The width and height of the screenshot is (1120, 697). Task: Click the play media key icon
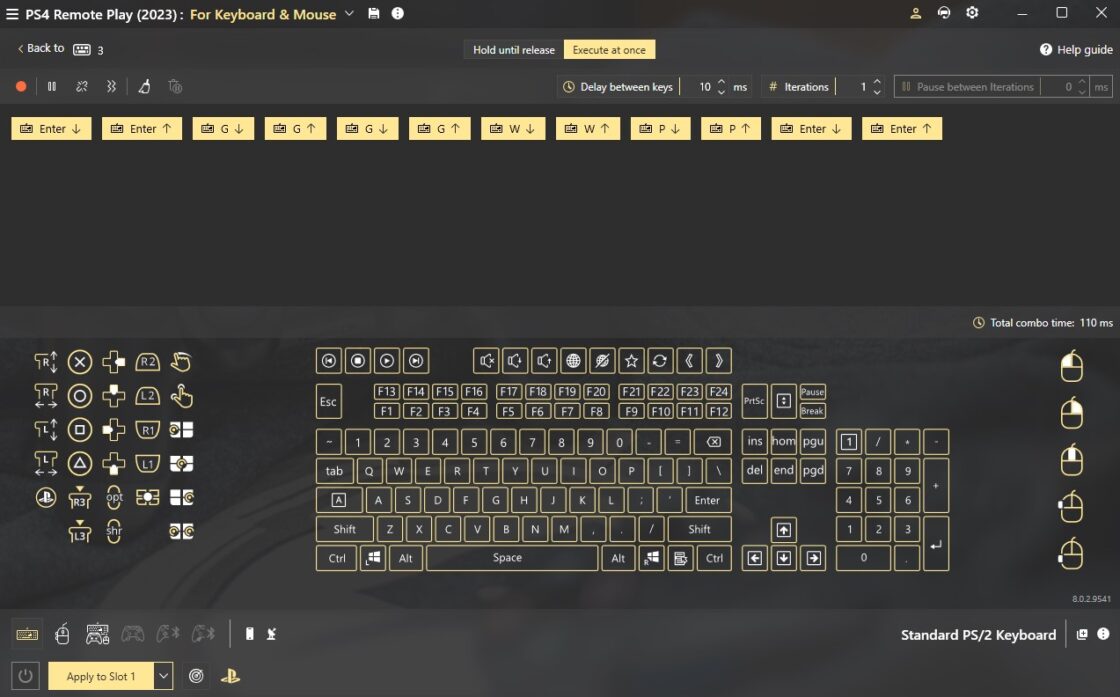(386, 361)
